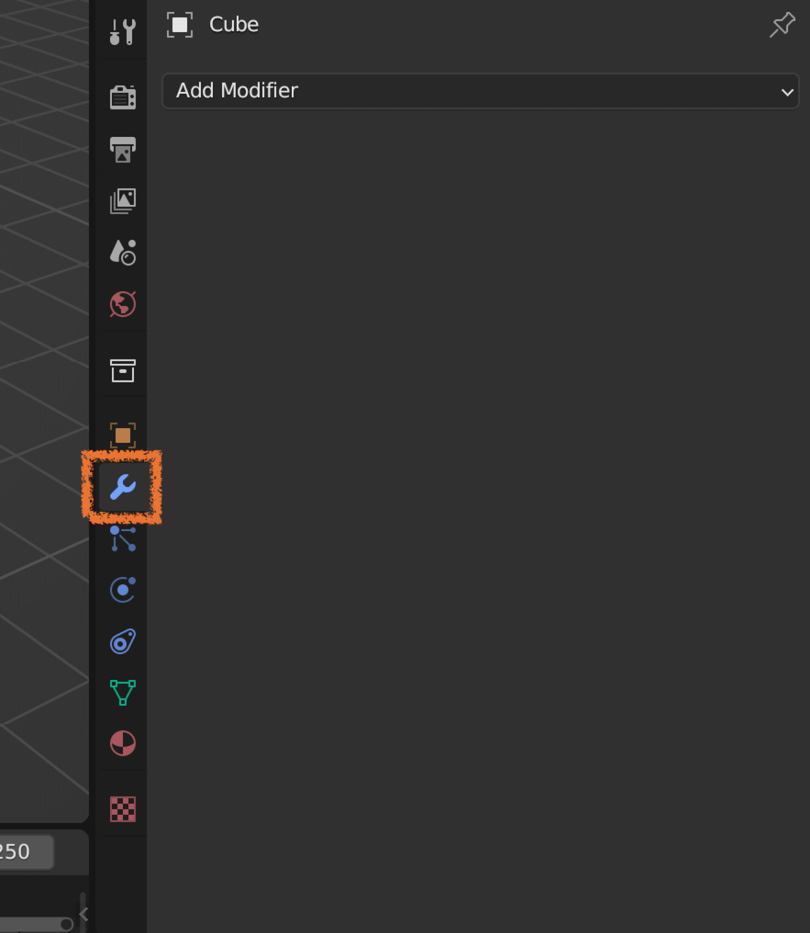This screenshot has width=810, height=933.
Task: Select the World properties globe icon
Action: click(123, 304)
